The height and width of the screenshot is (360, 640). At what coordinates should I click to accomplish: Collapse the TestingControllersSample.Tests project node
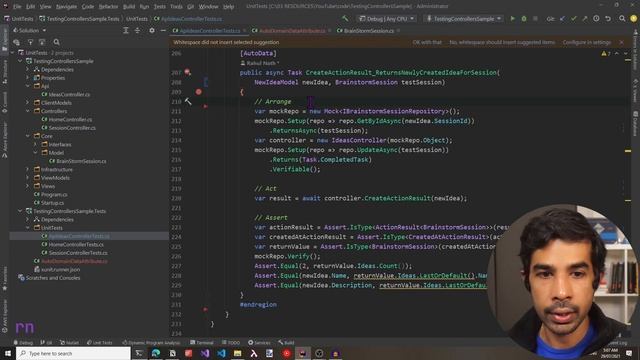coord(20,211)
